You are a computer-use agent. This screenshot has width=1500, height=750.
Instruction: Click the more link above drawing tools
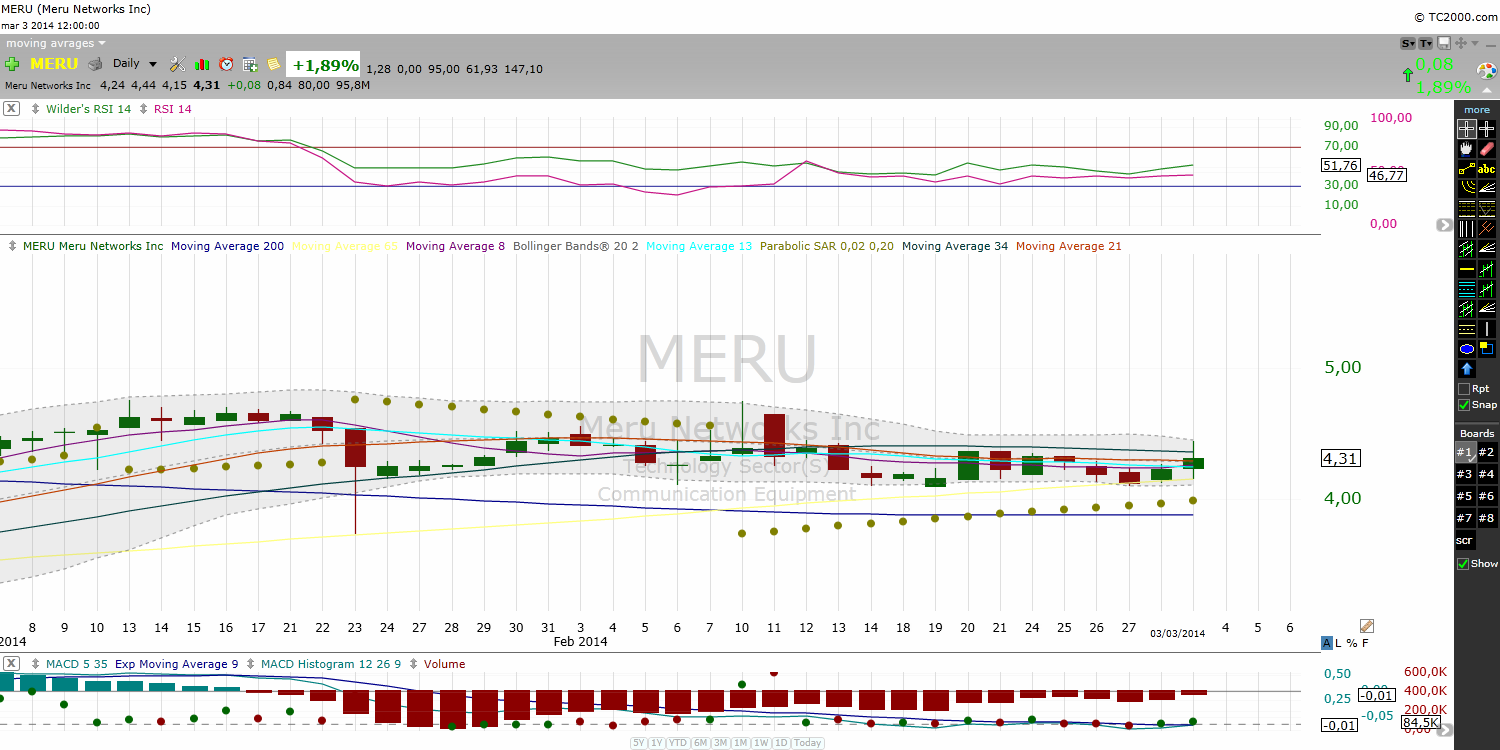(1477, 110)
